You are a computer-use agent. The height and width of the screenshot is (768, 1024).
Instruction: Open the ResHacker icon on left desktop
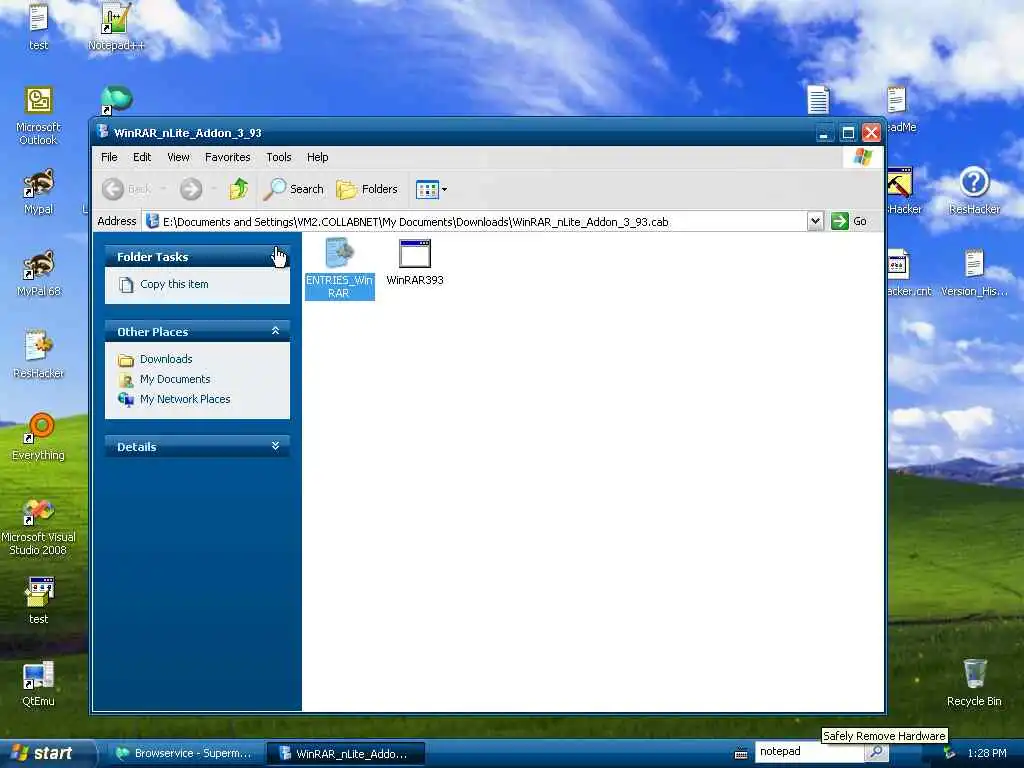click(x=39, y=355)
